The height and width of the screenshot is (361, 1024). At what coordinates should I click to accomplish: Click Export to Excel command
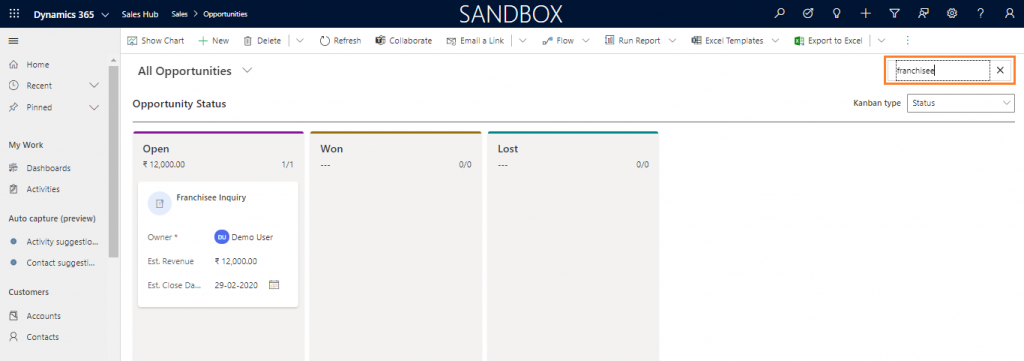(x=828, y=40)
